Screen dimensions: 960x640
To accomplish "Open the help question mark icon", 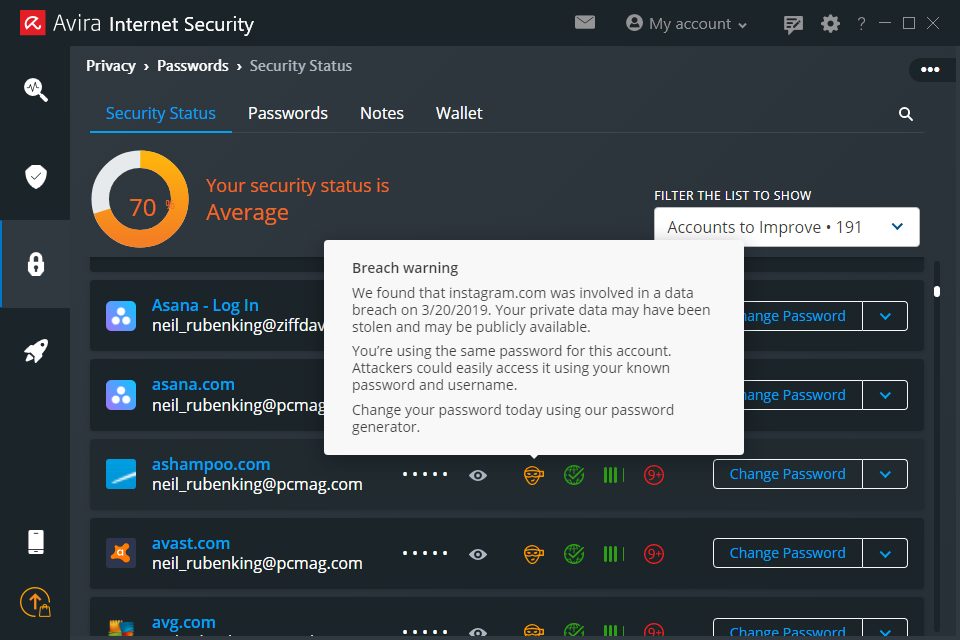I will coord(861,24).
